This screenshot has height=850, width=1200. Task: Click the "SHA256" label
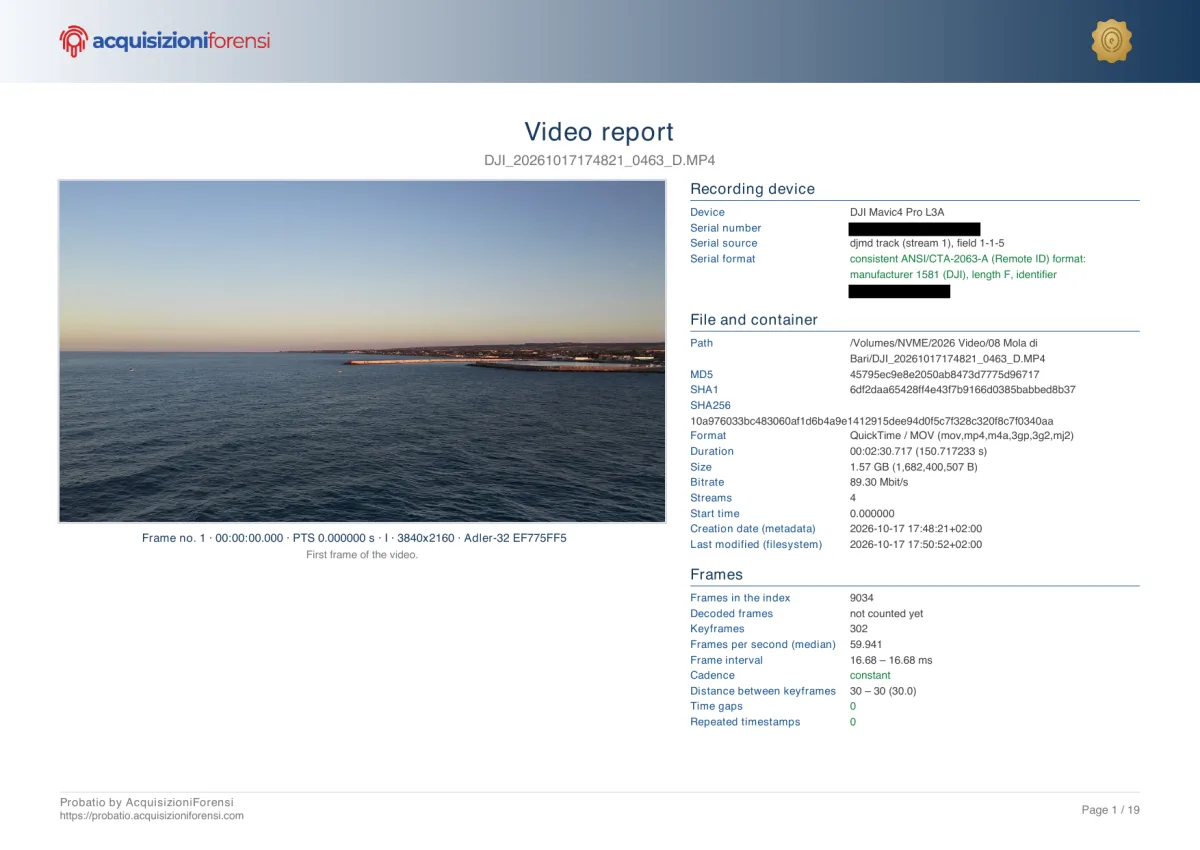(710, 406)
